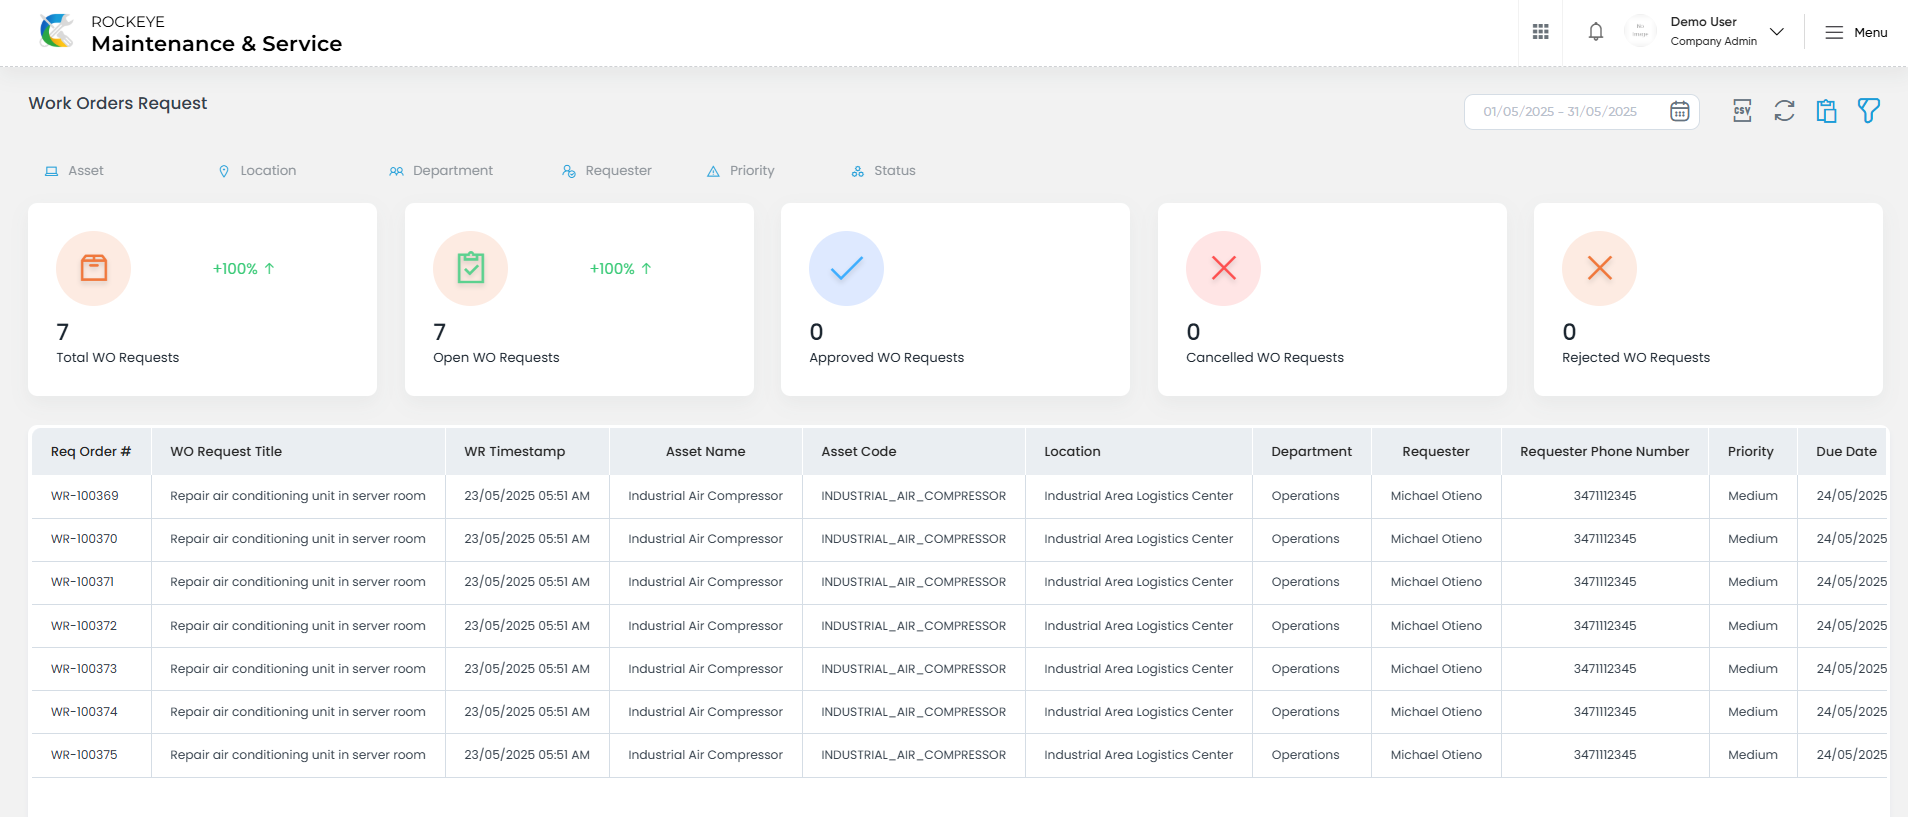Click the date range input field

tap(1581, 112)
